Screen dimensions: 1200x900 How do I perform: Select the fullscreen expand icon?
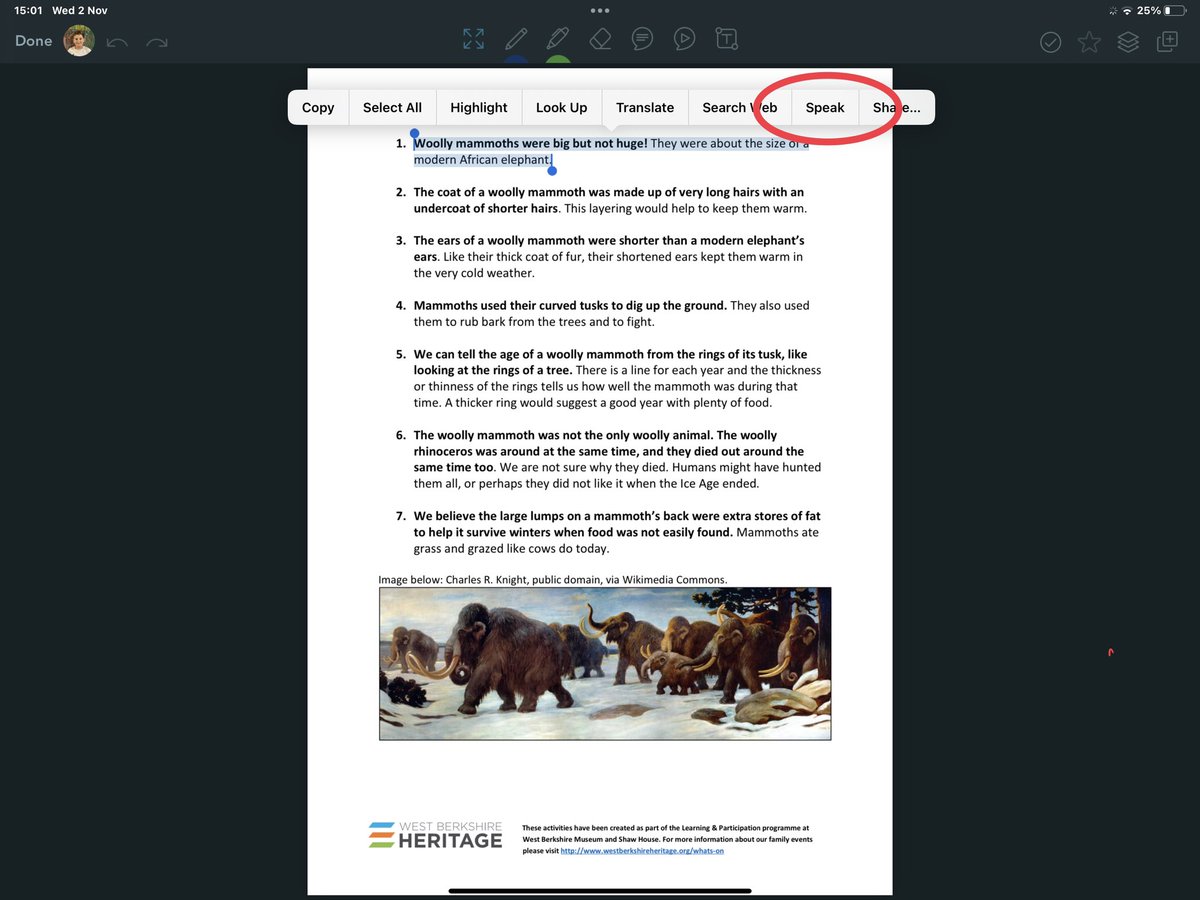473,38
